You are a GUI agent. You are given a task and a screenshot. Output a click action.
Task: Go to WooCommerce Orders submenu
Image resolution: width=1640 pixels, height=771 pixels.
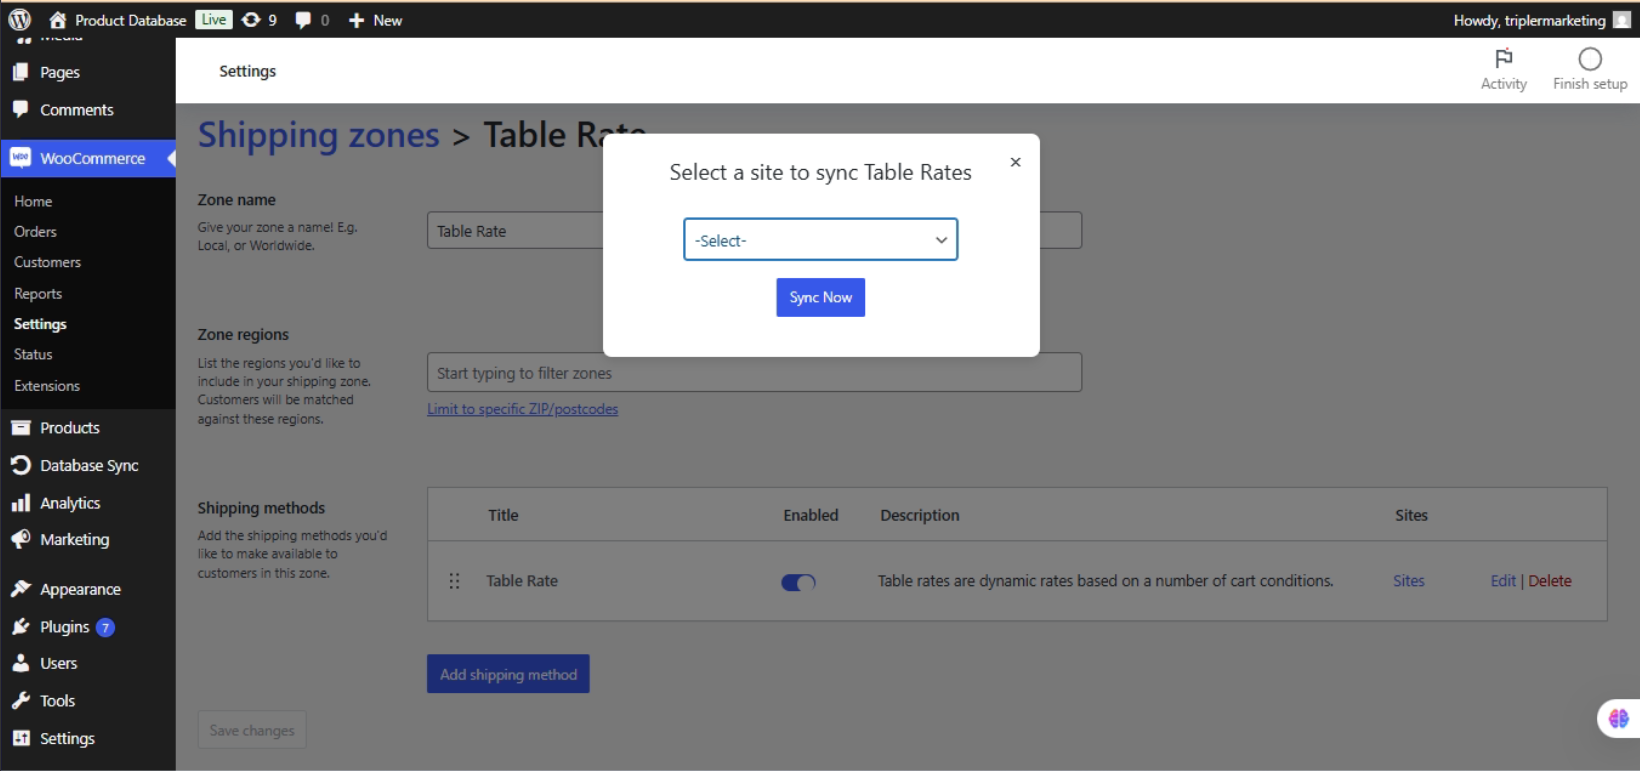pos(35,232)
